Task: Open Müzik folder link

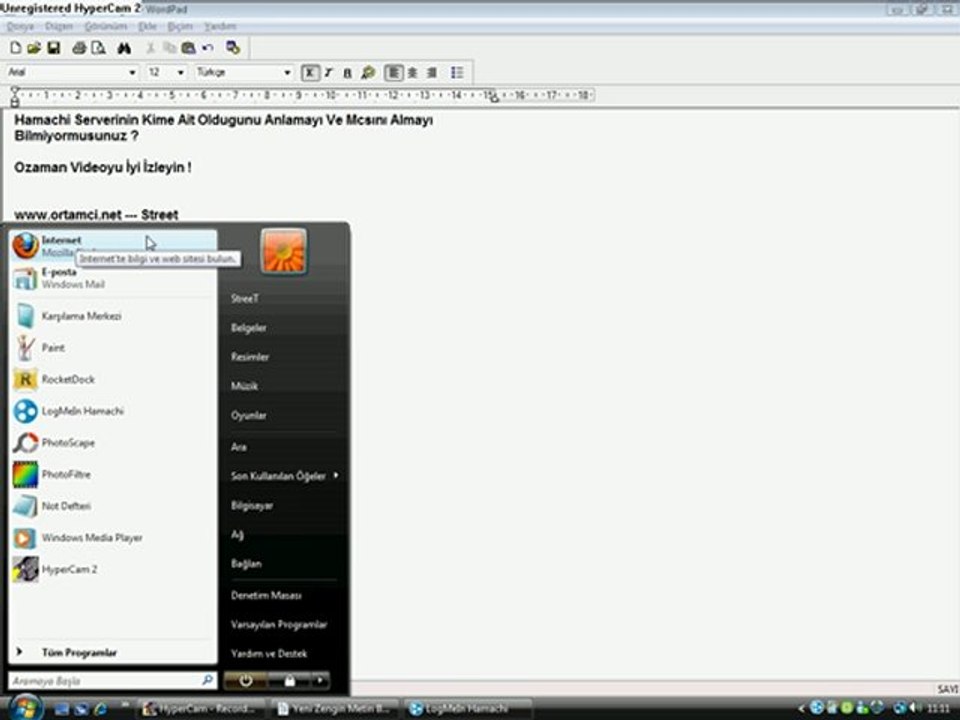Action: click(x=244, y=386)
